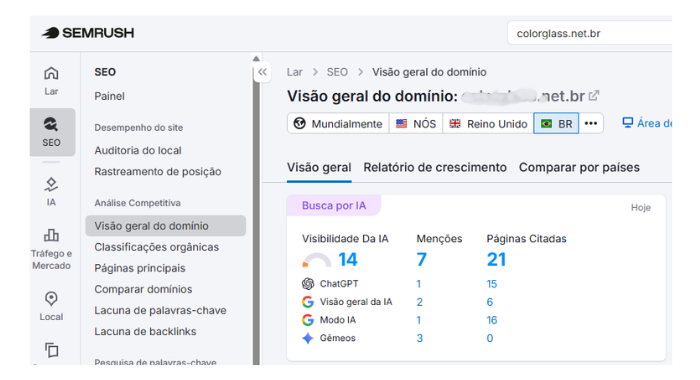
Task: Click the scrollbar up arrow in menu
Action: pyautogui.click(x=256, y=58)
